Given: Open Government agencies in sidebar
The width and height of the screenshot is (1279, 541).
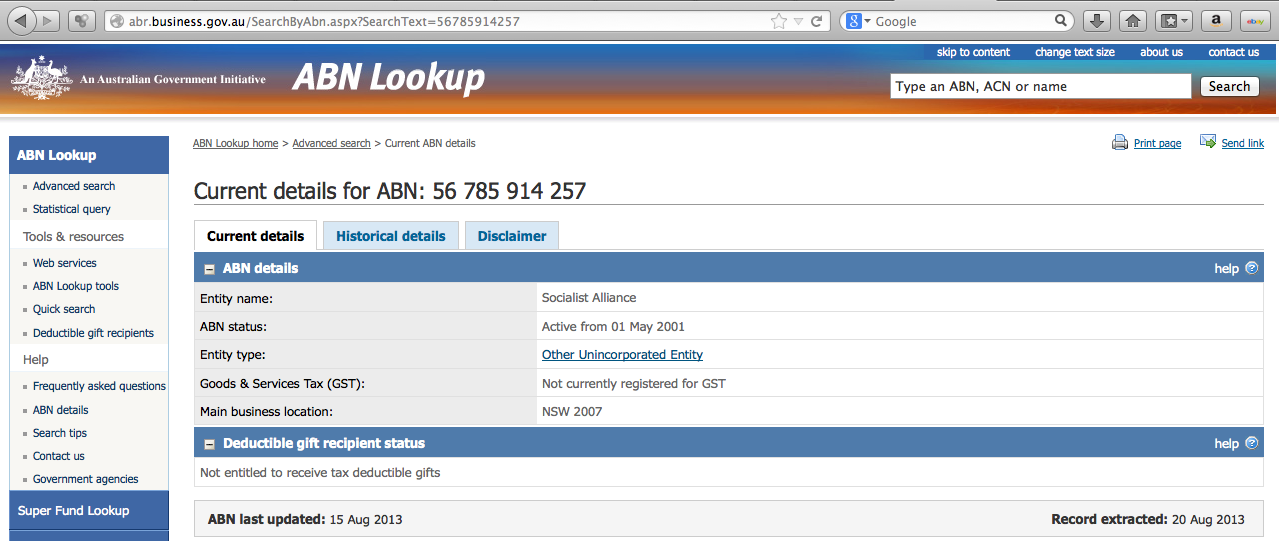Looking at the screenshot, I should (x=85, y=479).
